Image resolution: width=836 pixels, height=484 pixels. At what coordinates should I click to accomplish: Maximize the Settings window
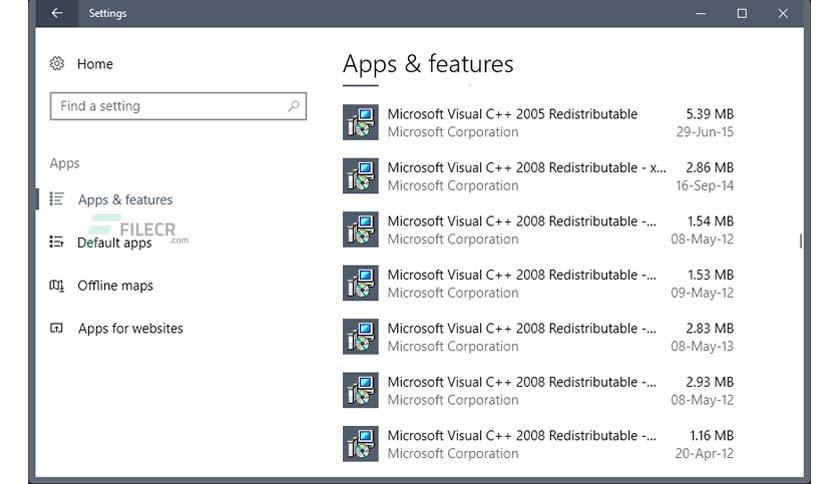[x=742, y=13]
